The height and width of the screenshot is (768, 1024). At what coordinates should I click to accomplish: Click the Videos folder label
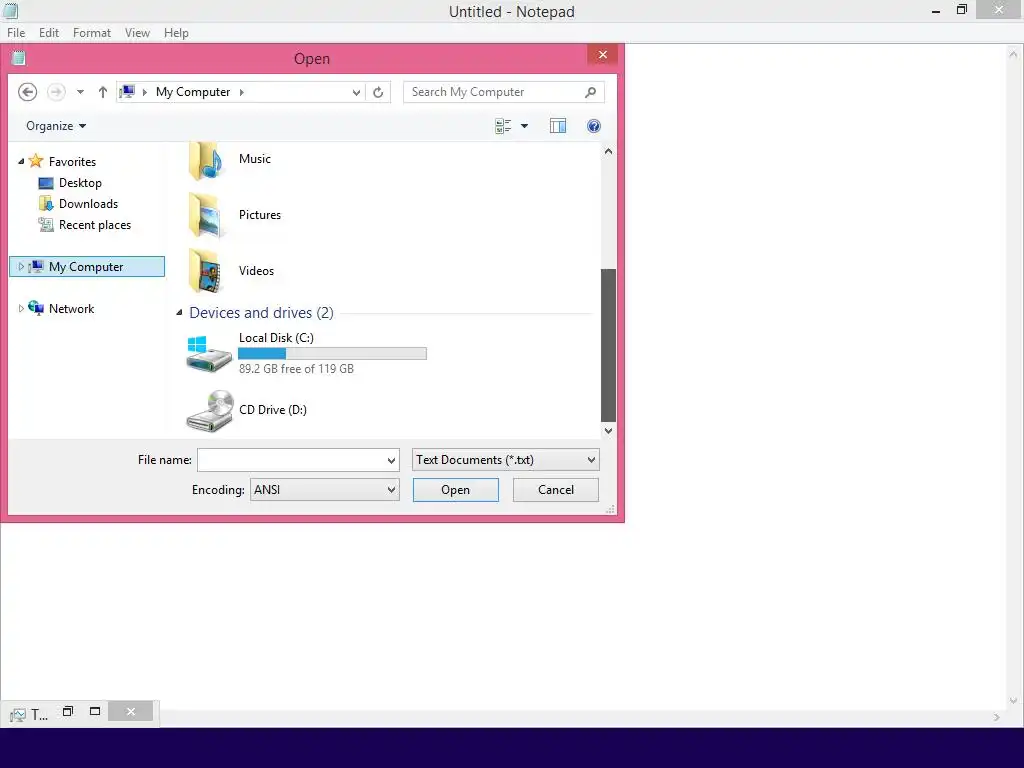(x=256, y=270)
